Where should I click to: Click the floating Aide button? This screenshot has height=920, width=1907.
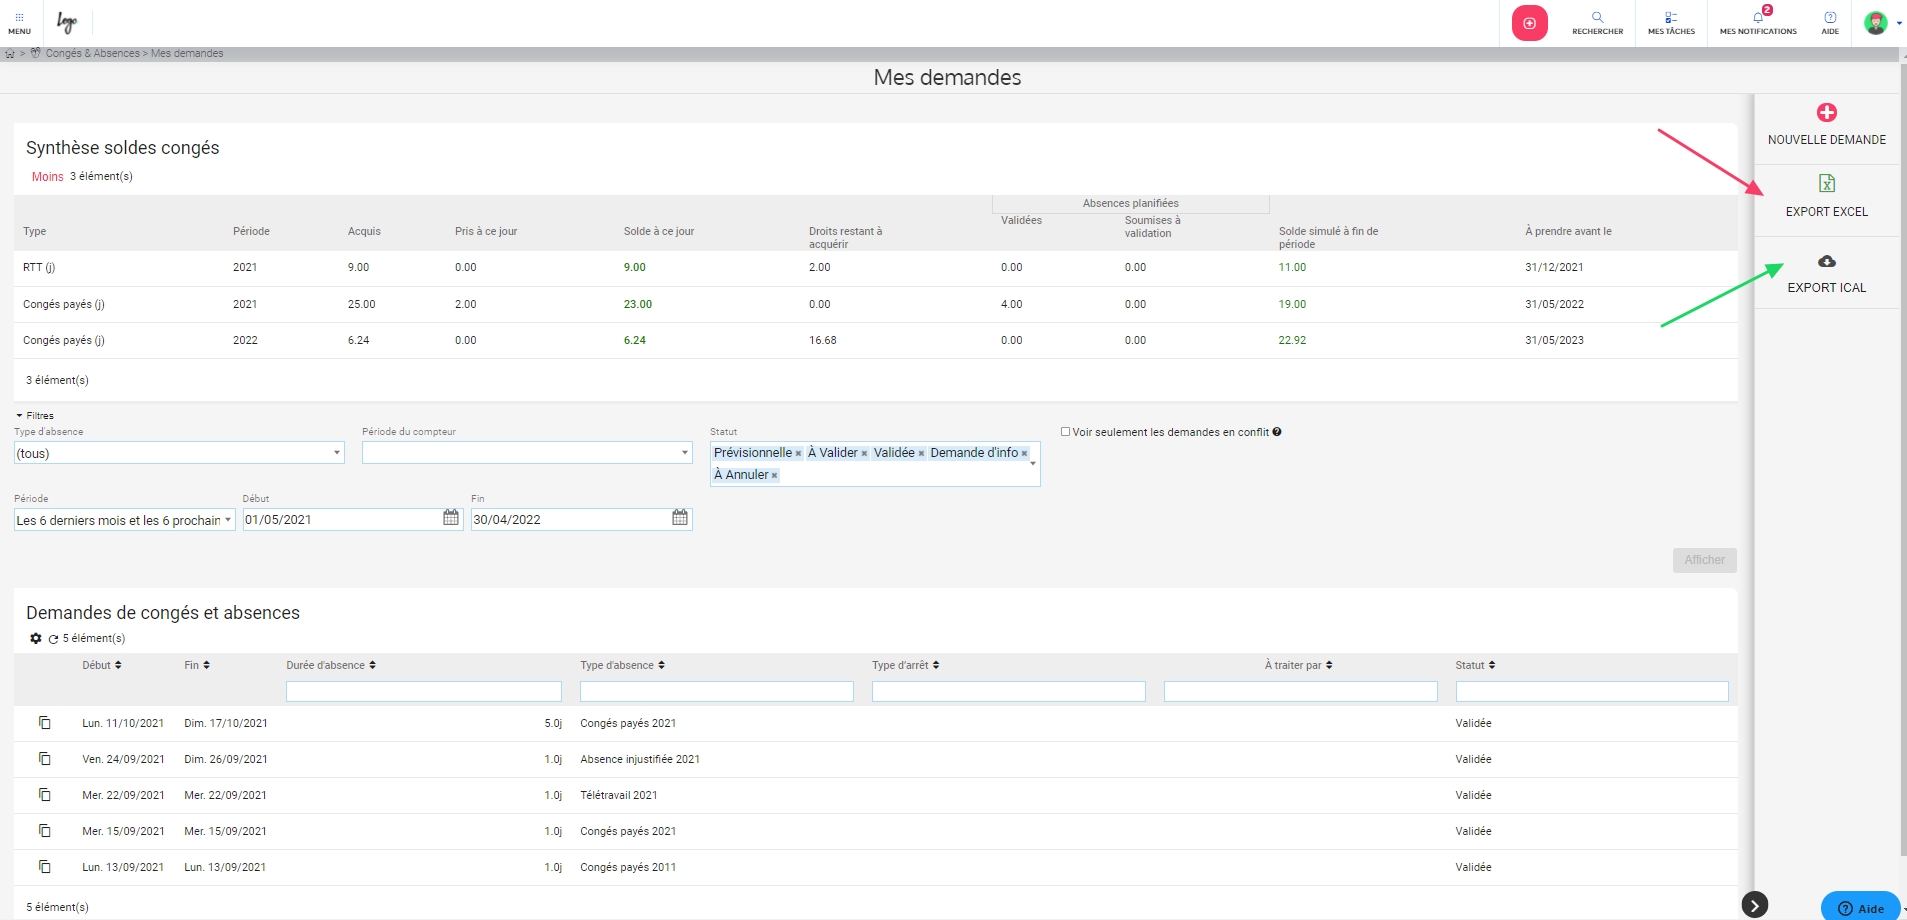(1860, 908)
